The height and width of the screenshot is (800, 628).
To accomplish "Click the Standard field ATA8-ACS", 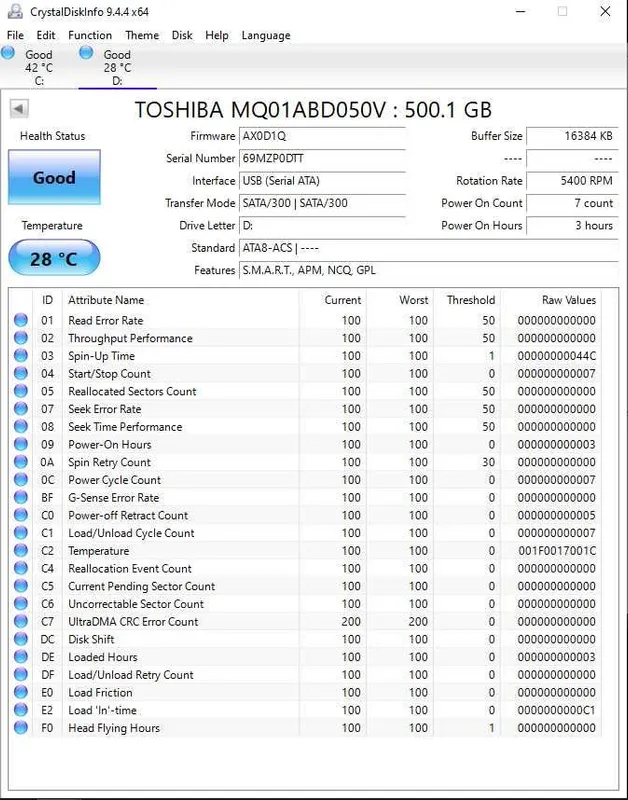I will [x=429, y=248].
